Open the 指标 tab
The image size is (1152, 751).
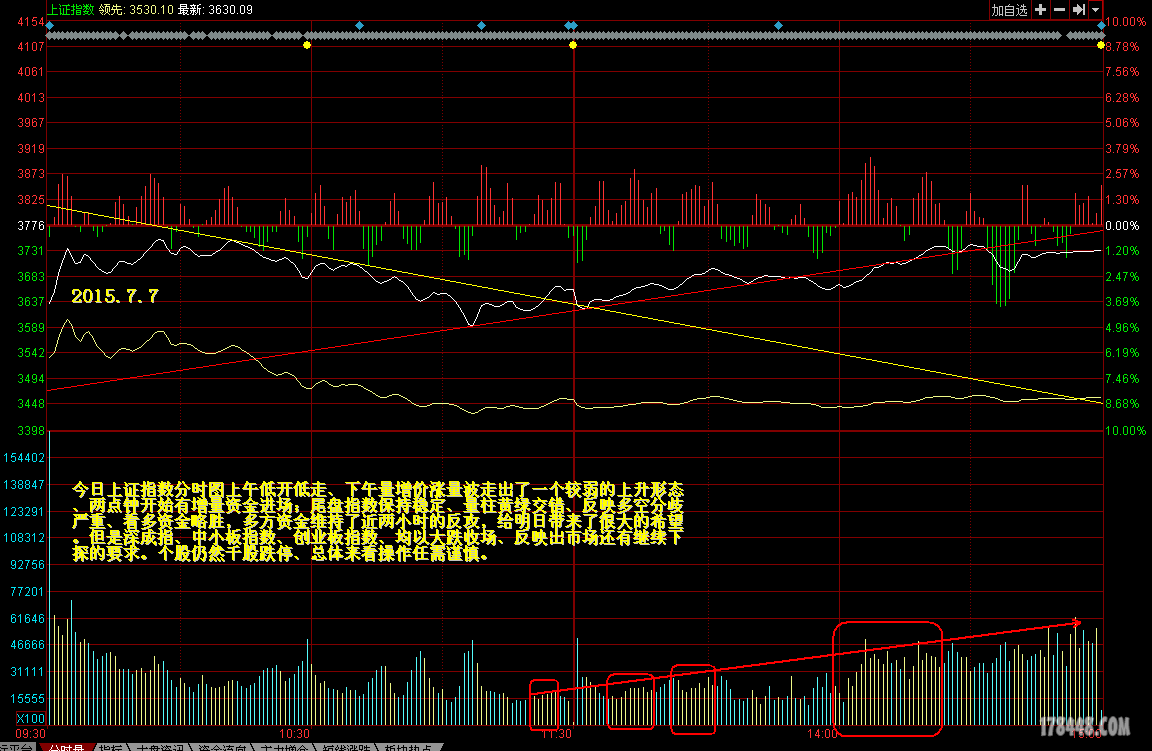click(110, 747)
